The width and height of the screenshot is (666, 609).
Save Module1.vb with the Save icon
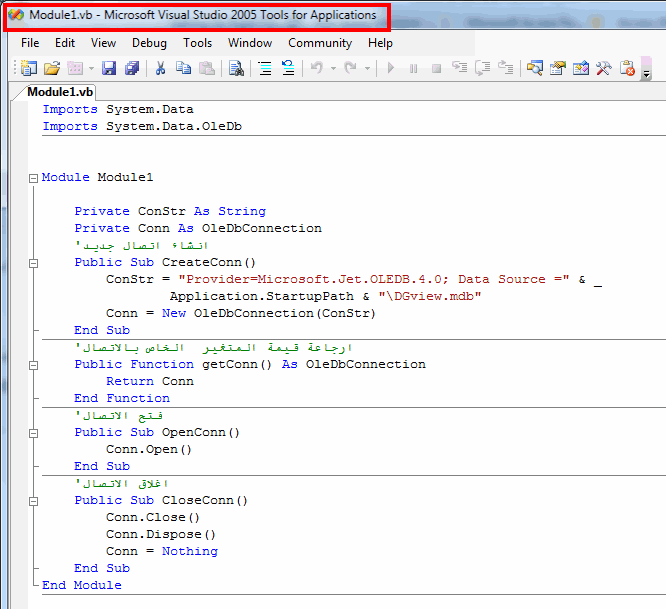tap(109, 68)
